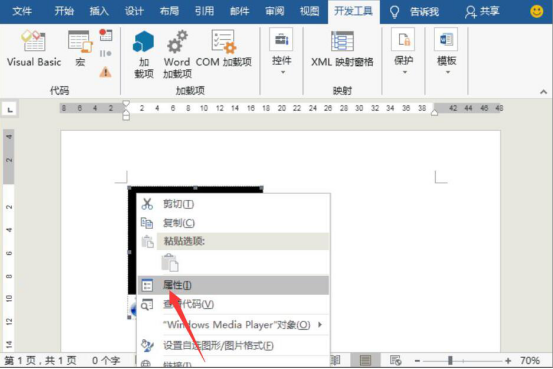Expand "Windows Media Player" 对象 submenu

(x=233, y=325)
